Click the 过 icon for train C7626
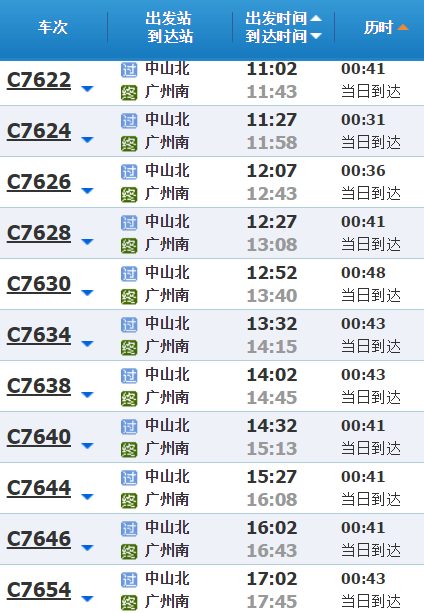Image resolution: width=424 pixels, height=613 pixels. 129,172
